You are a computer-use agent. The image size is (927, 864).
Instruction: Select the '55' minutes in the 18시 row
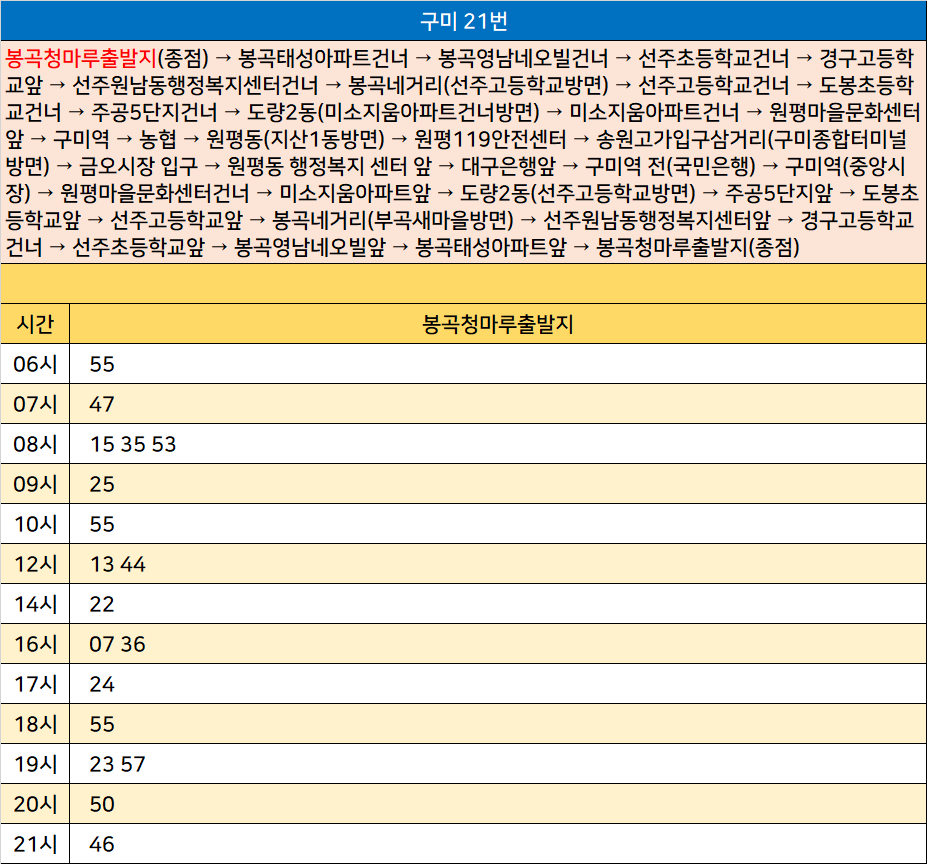[x=102, y=724]
